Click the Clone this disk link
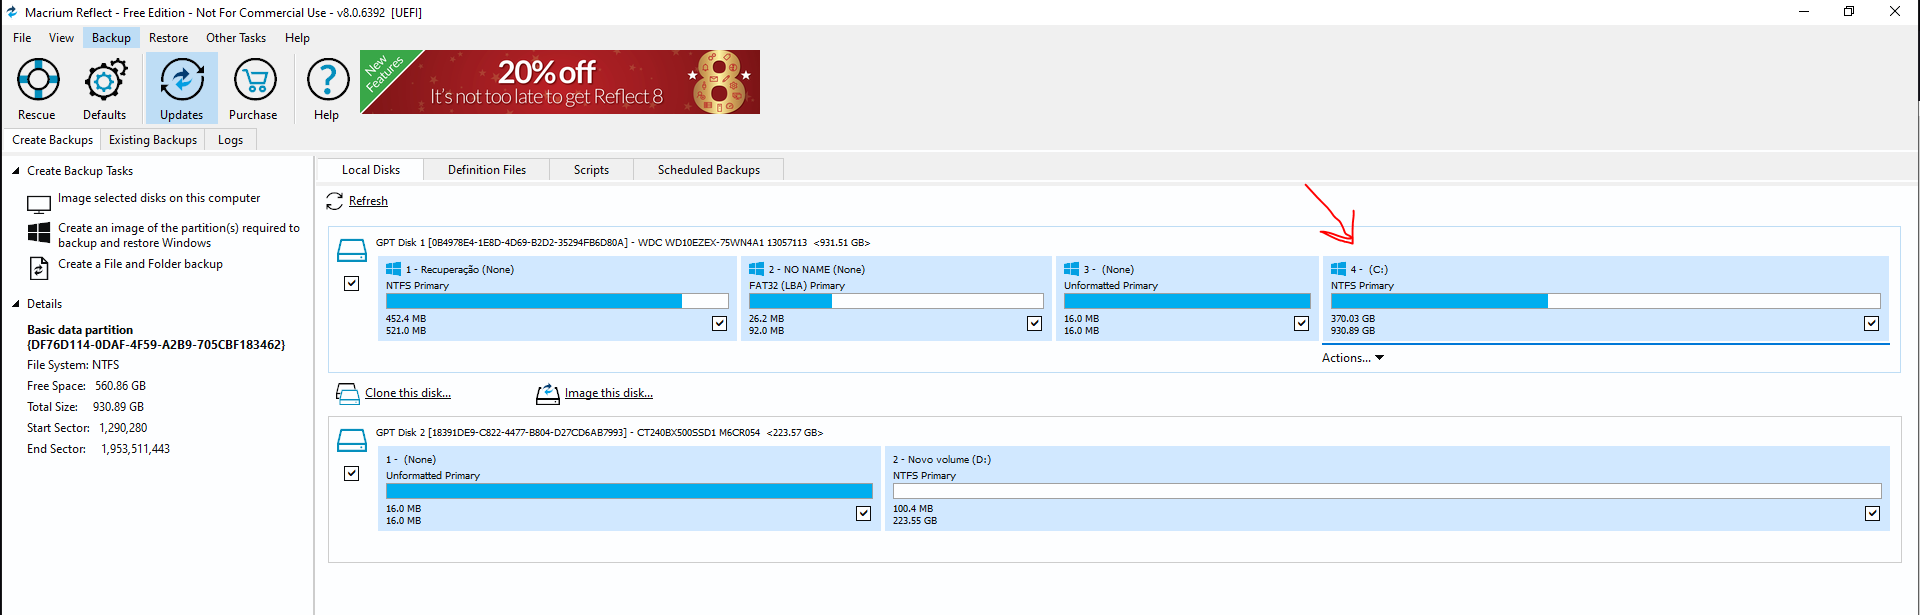 pos(408,393)
